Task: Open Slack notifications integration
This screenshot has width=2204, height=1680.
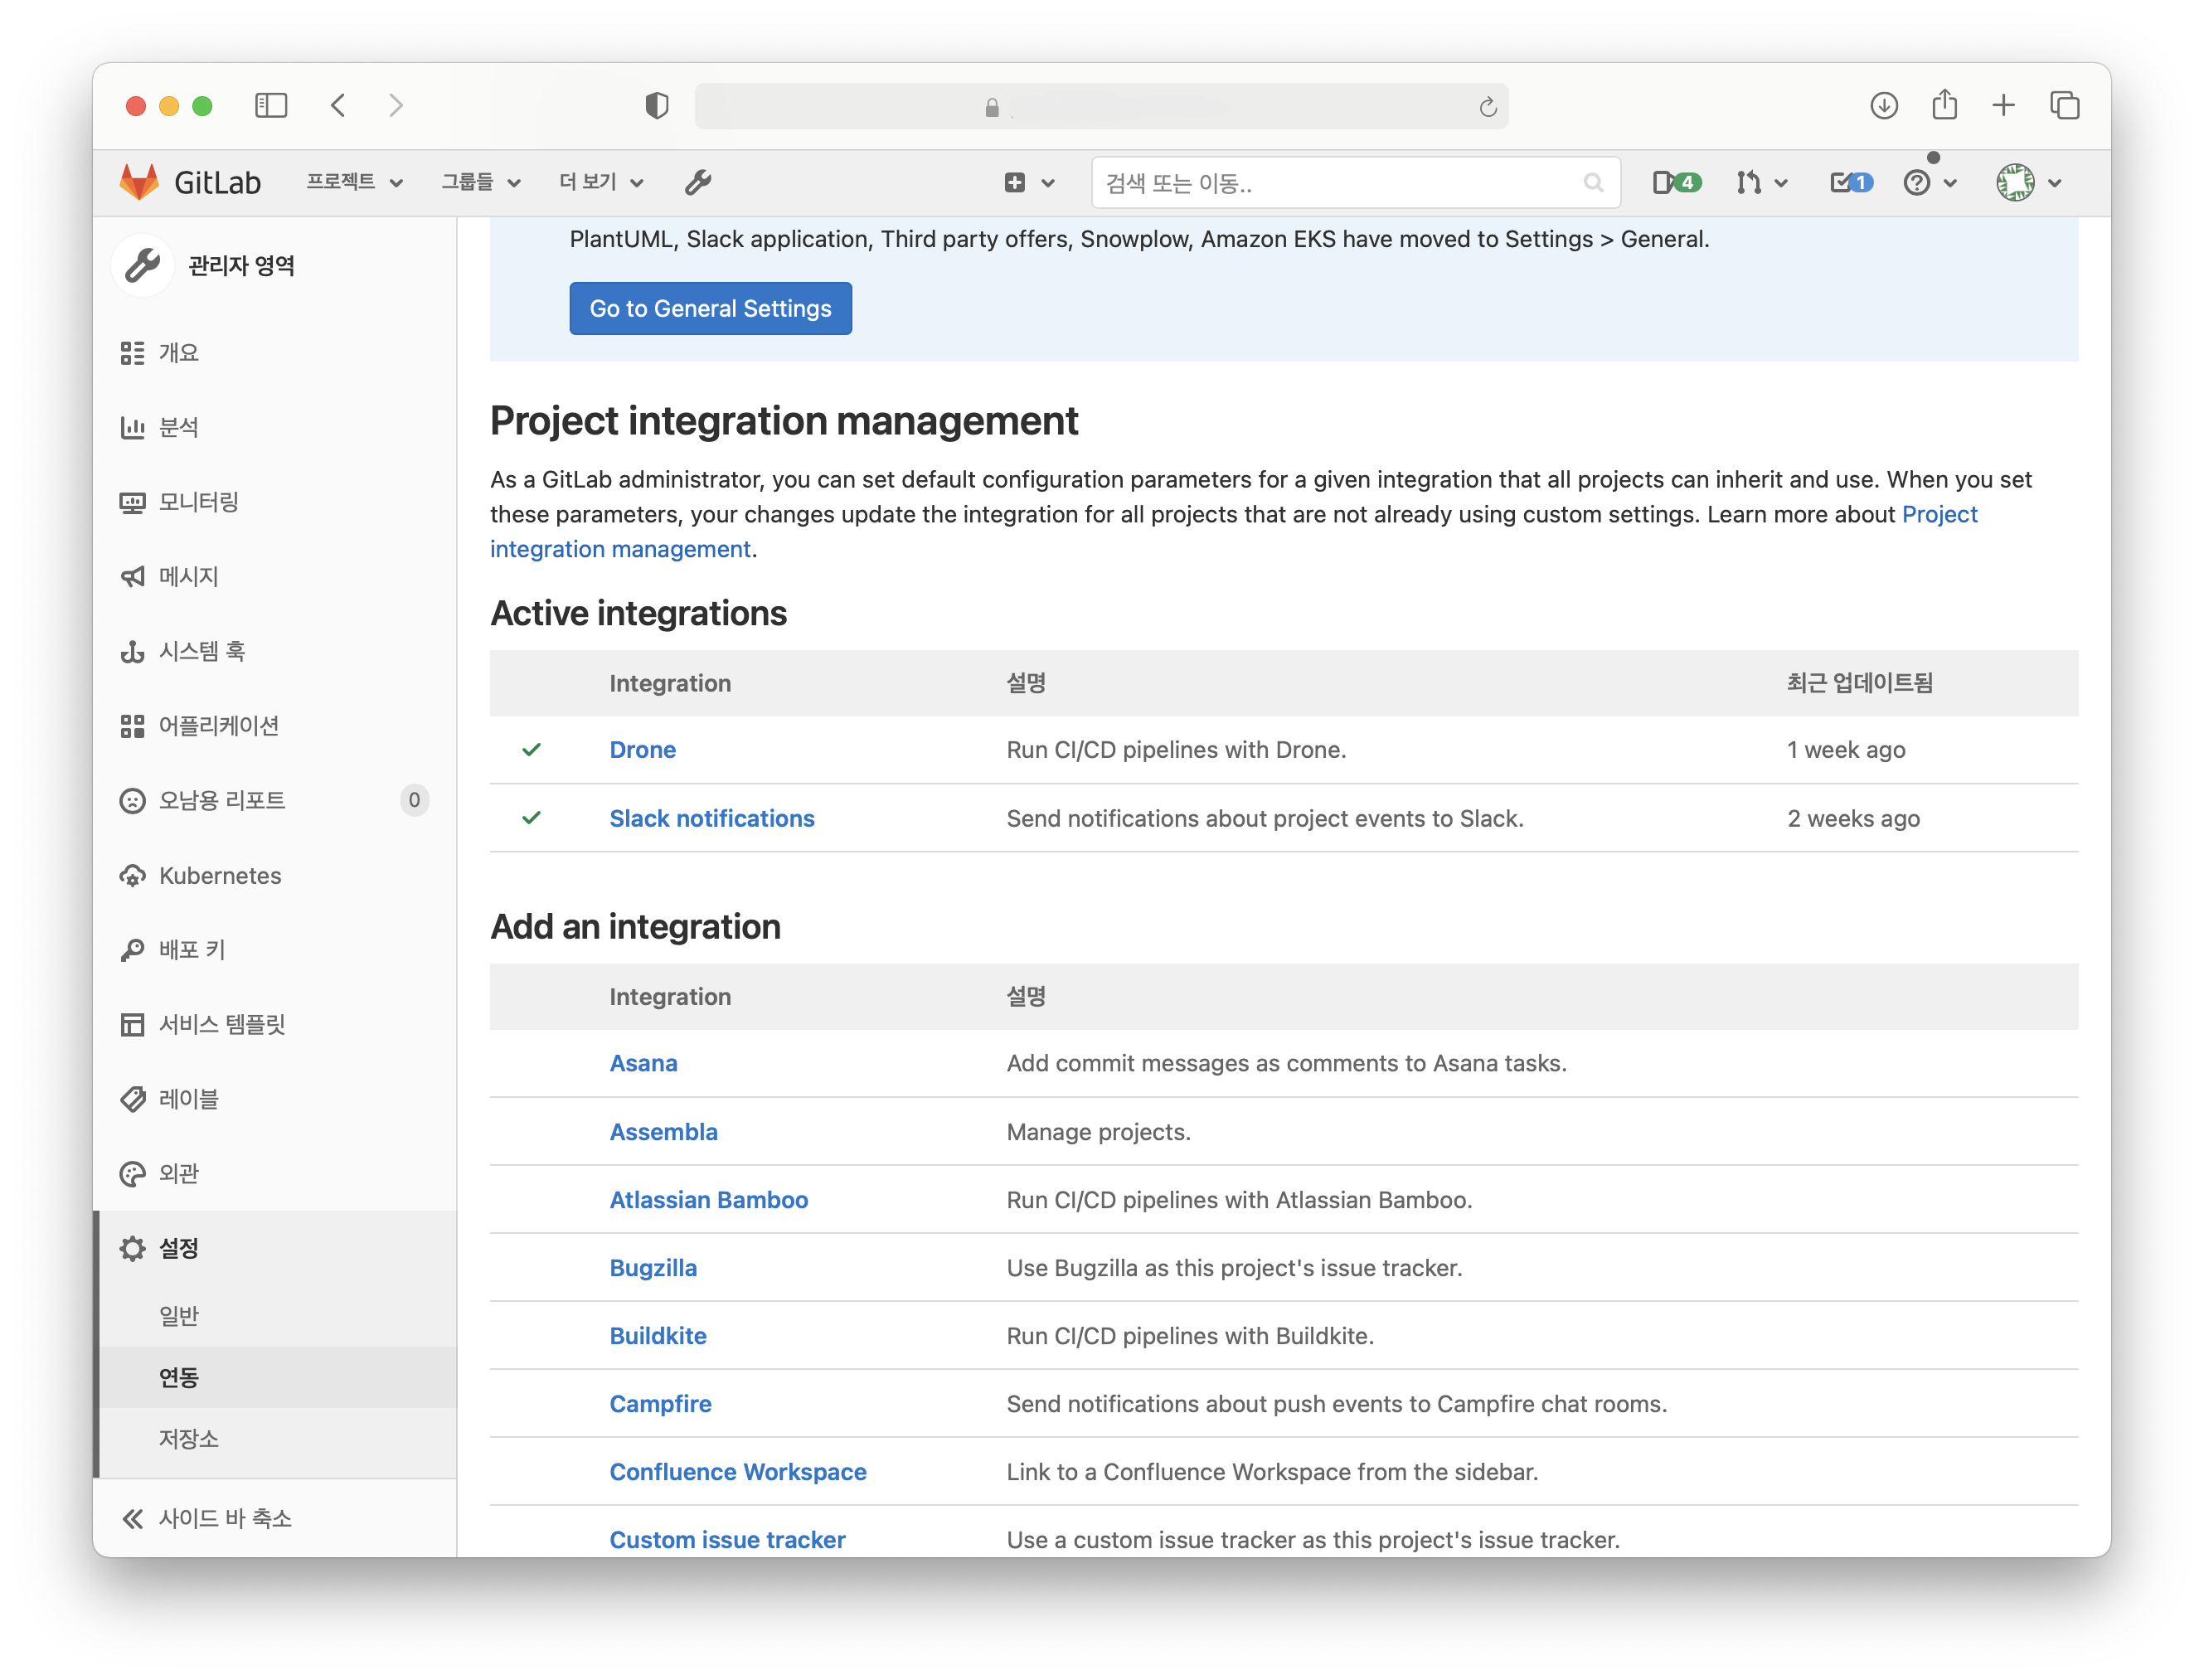Action: 711,815
